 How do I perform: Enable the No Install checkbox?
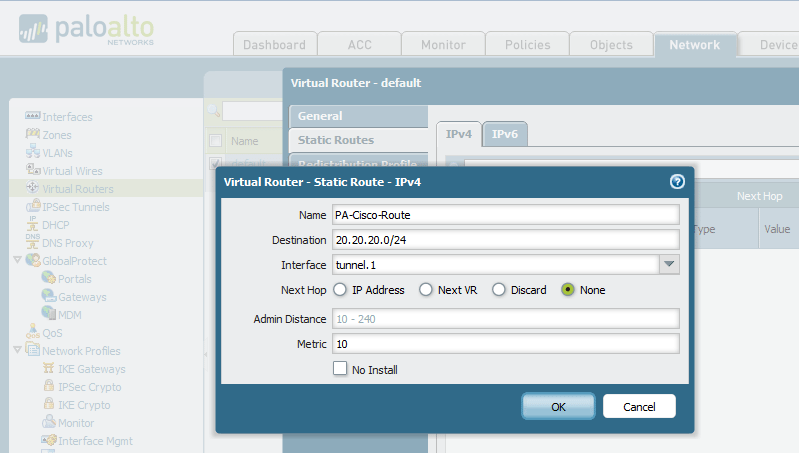pos(340,370)
